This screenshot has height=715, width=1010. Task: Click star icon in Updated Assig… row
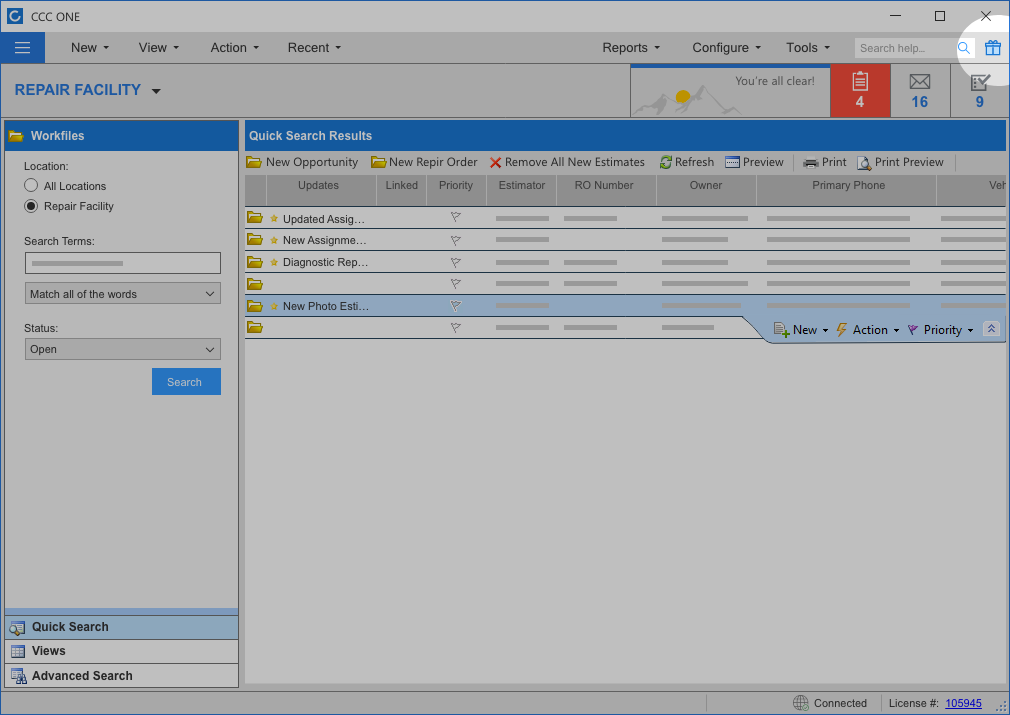274,218
